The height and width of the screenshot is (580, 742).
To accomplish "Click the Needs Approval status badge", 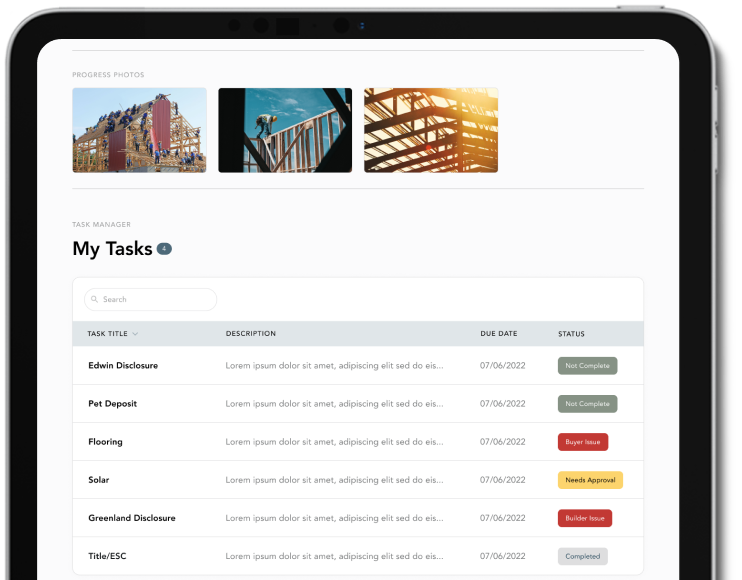I will point(590,480).
